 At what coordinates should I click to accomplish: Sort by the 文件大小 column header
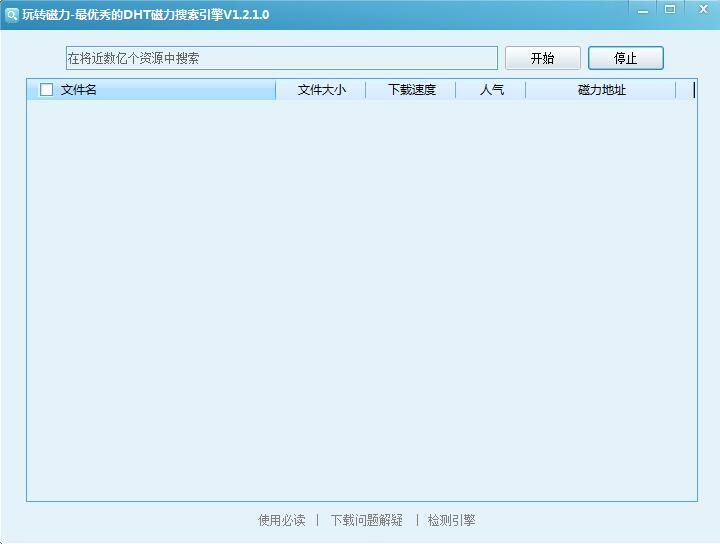321,90
